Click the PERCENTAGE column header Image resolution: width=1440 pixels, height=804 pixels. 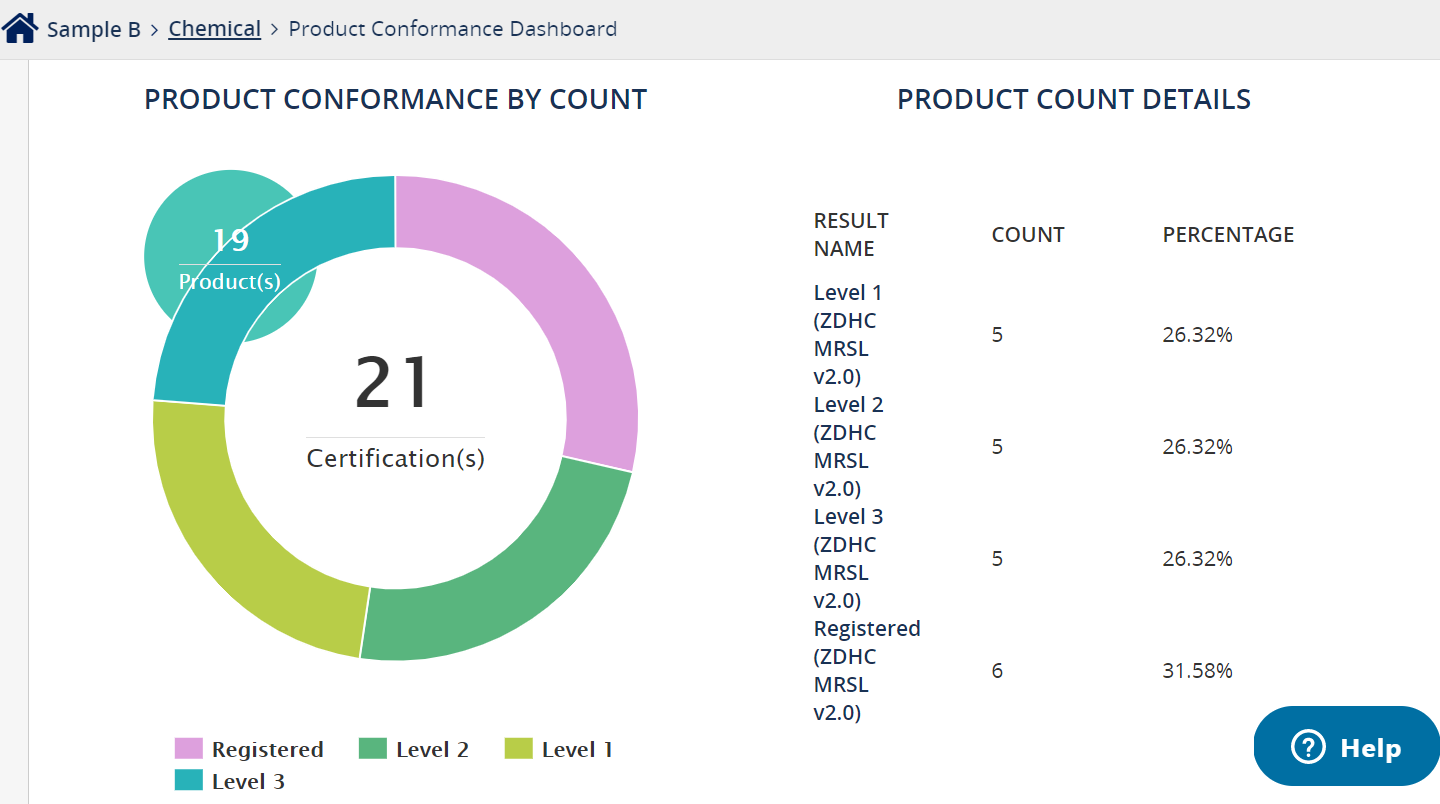pyautogui.click(x=1228, y=235)
